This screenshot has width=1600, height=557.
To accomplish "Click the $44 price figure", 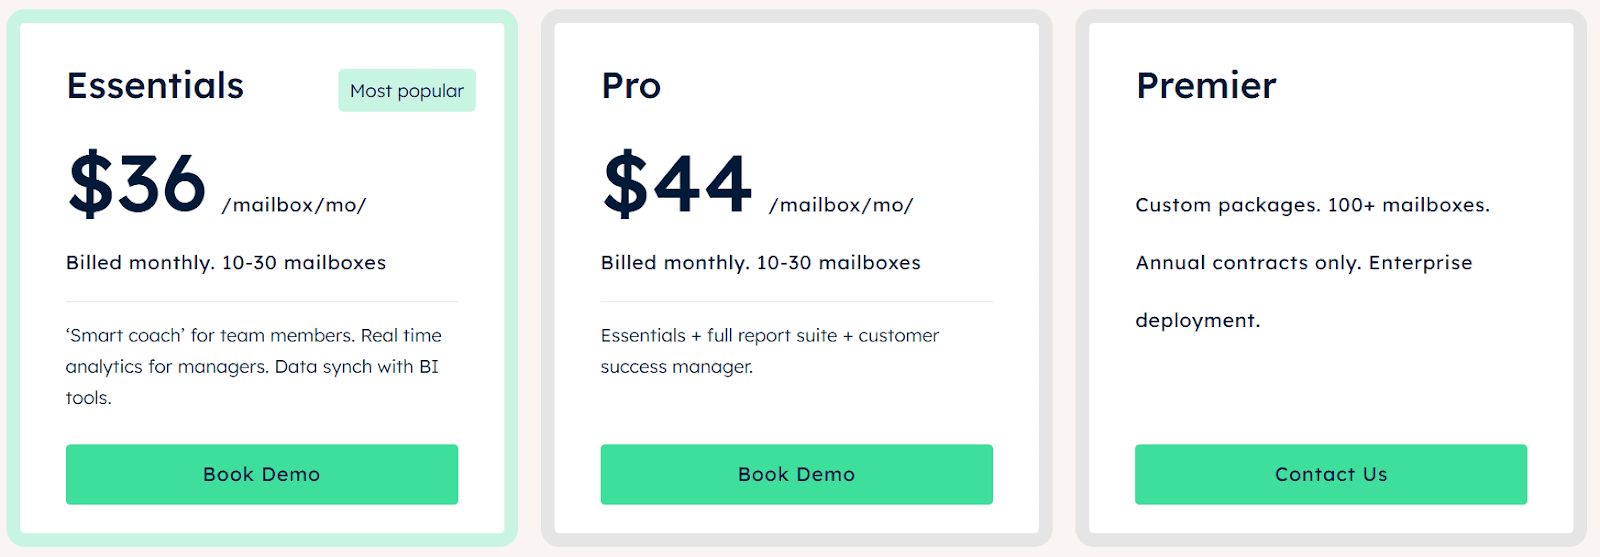I will [x=677, y=184].
